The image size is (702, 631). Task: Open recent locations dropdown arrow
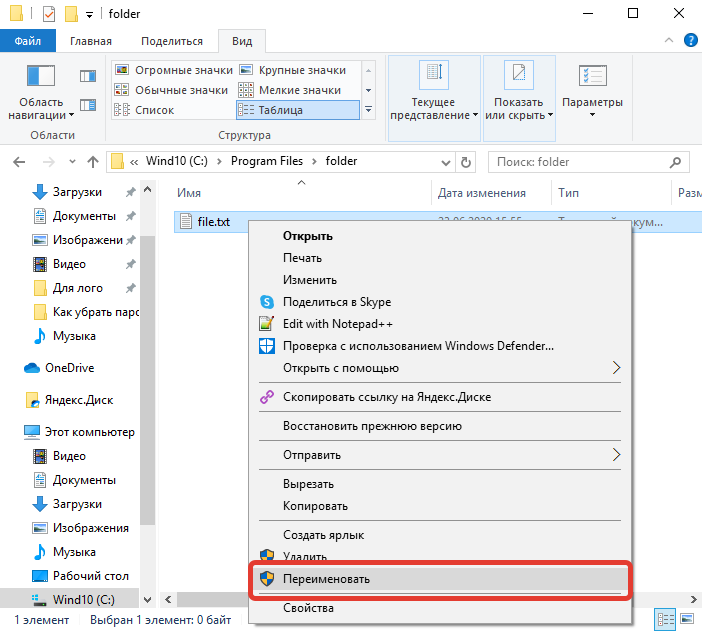72,162
